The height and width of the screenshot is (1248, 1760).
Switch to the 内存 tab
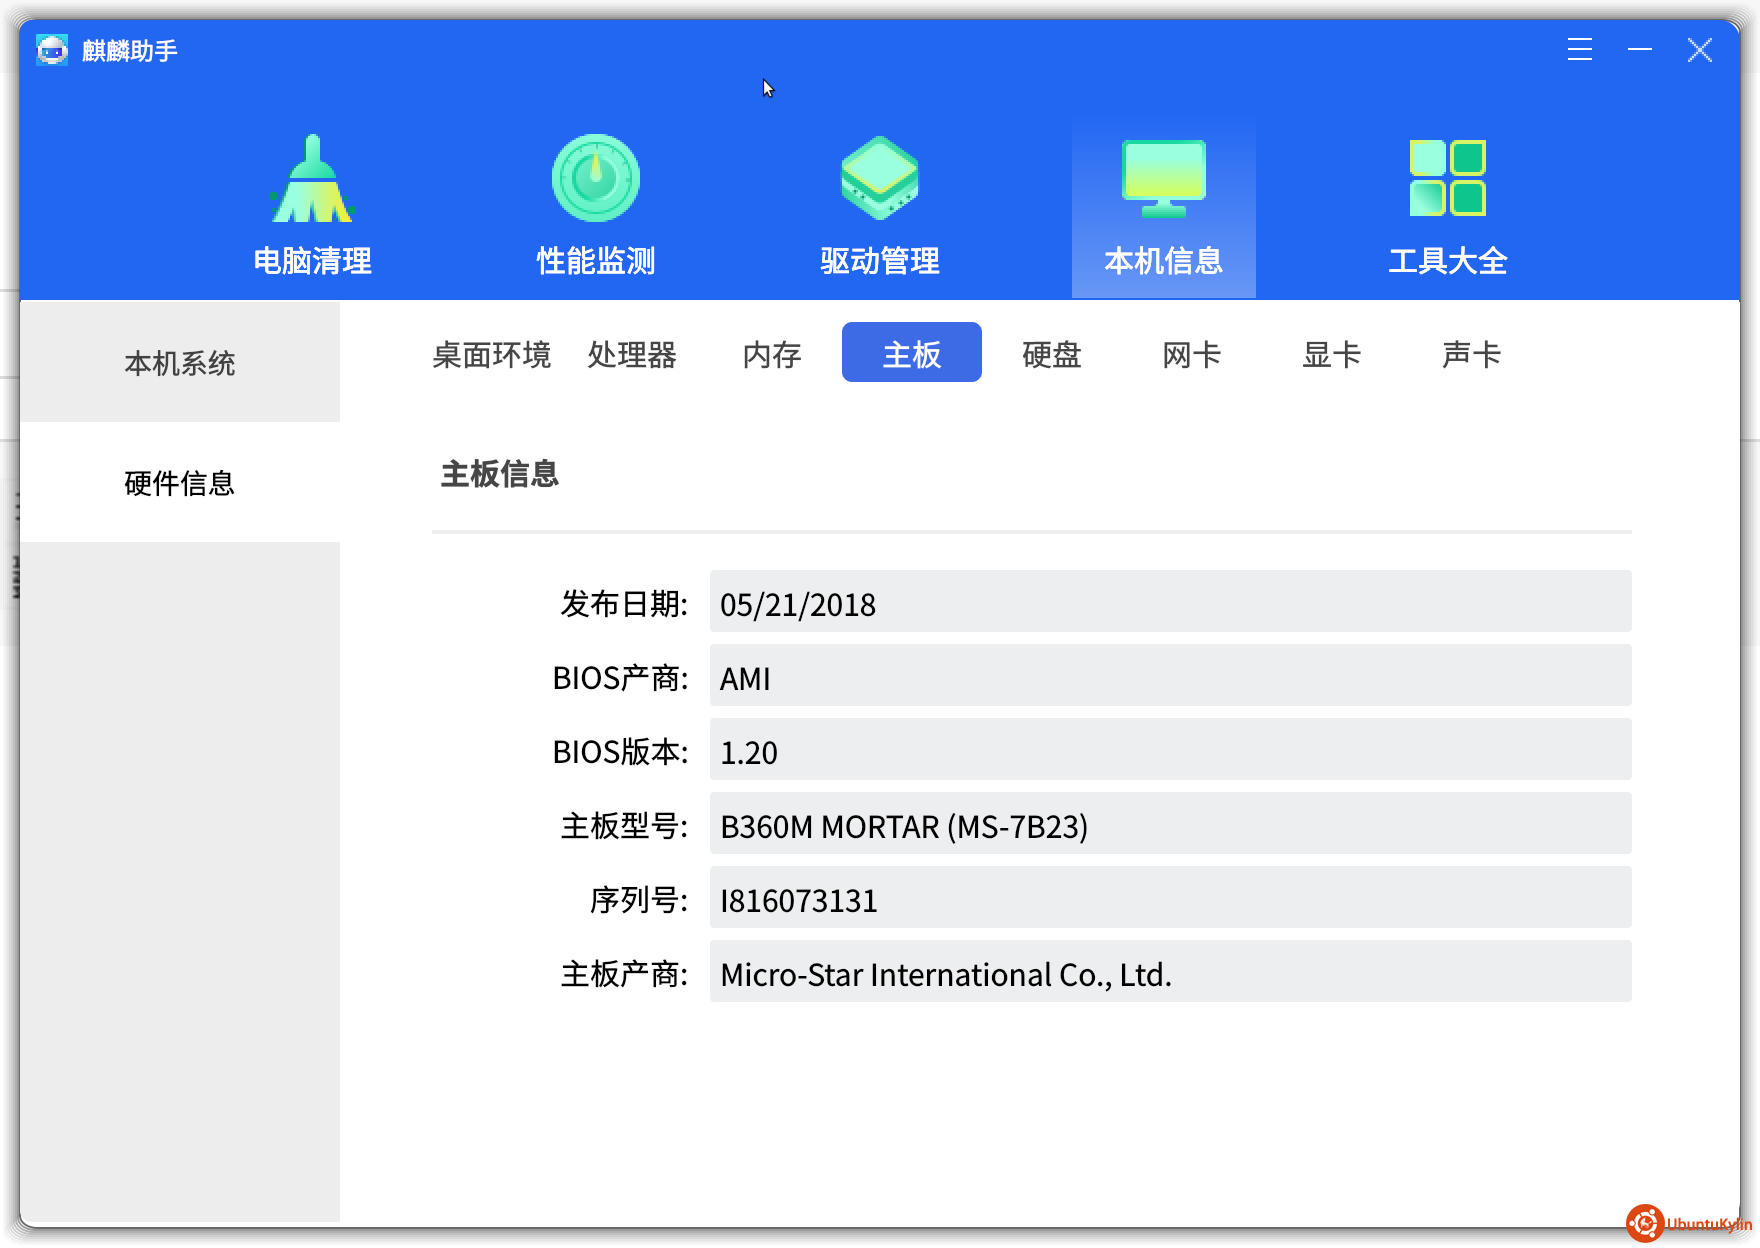(772, 354)
